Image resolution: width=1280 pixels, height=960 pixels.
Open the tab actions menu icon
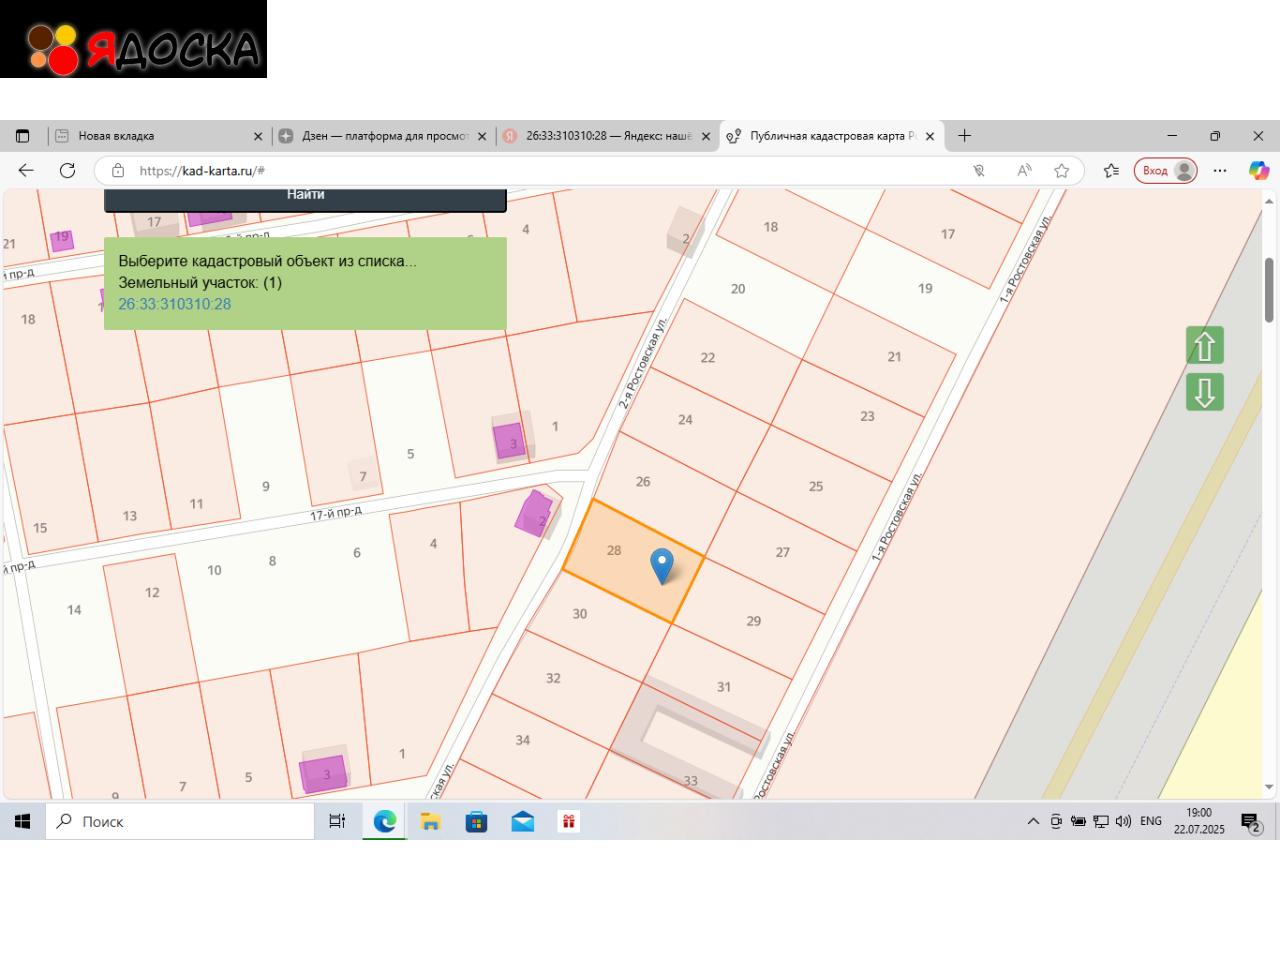click(x=23, y=136)
